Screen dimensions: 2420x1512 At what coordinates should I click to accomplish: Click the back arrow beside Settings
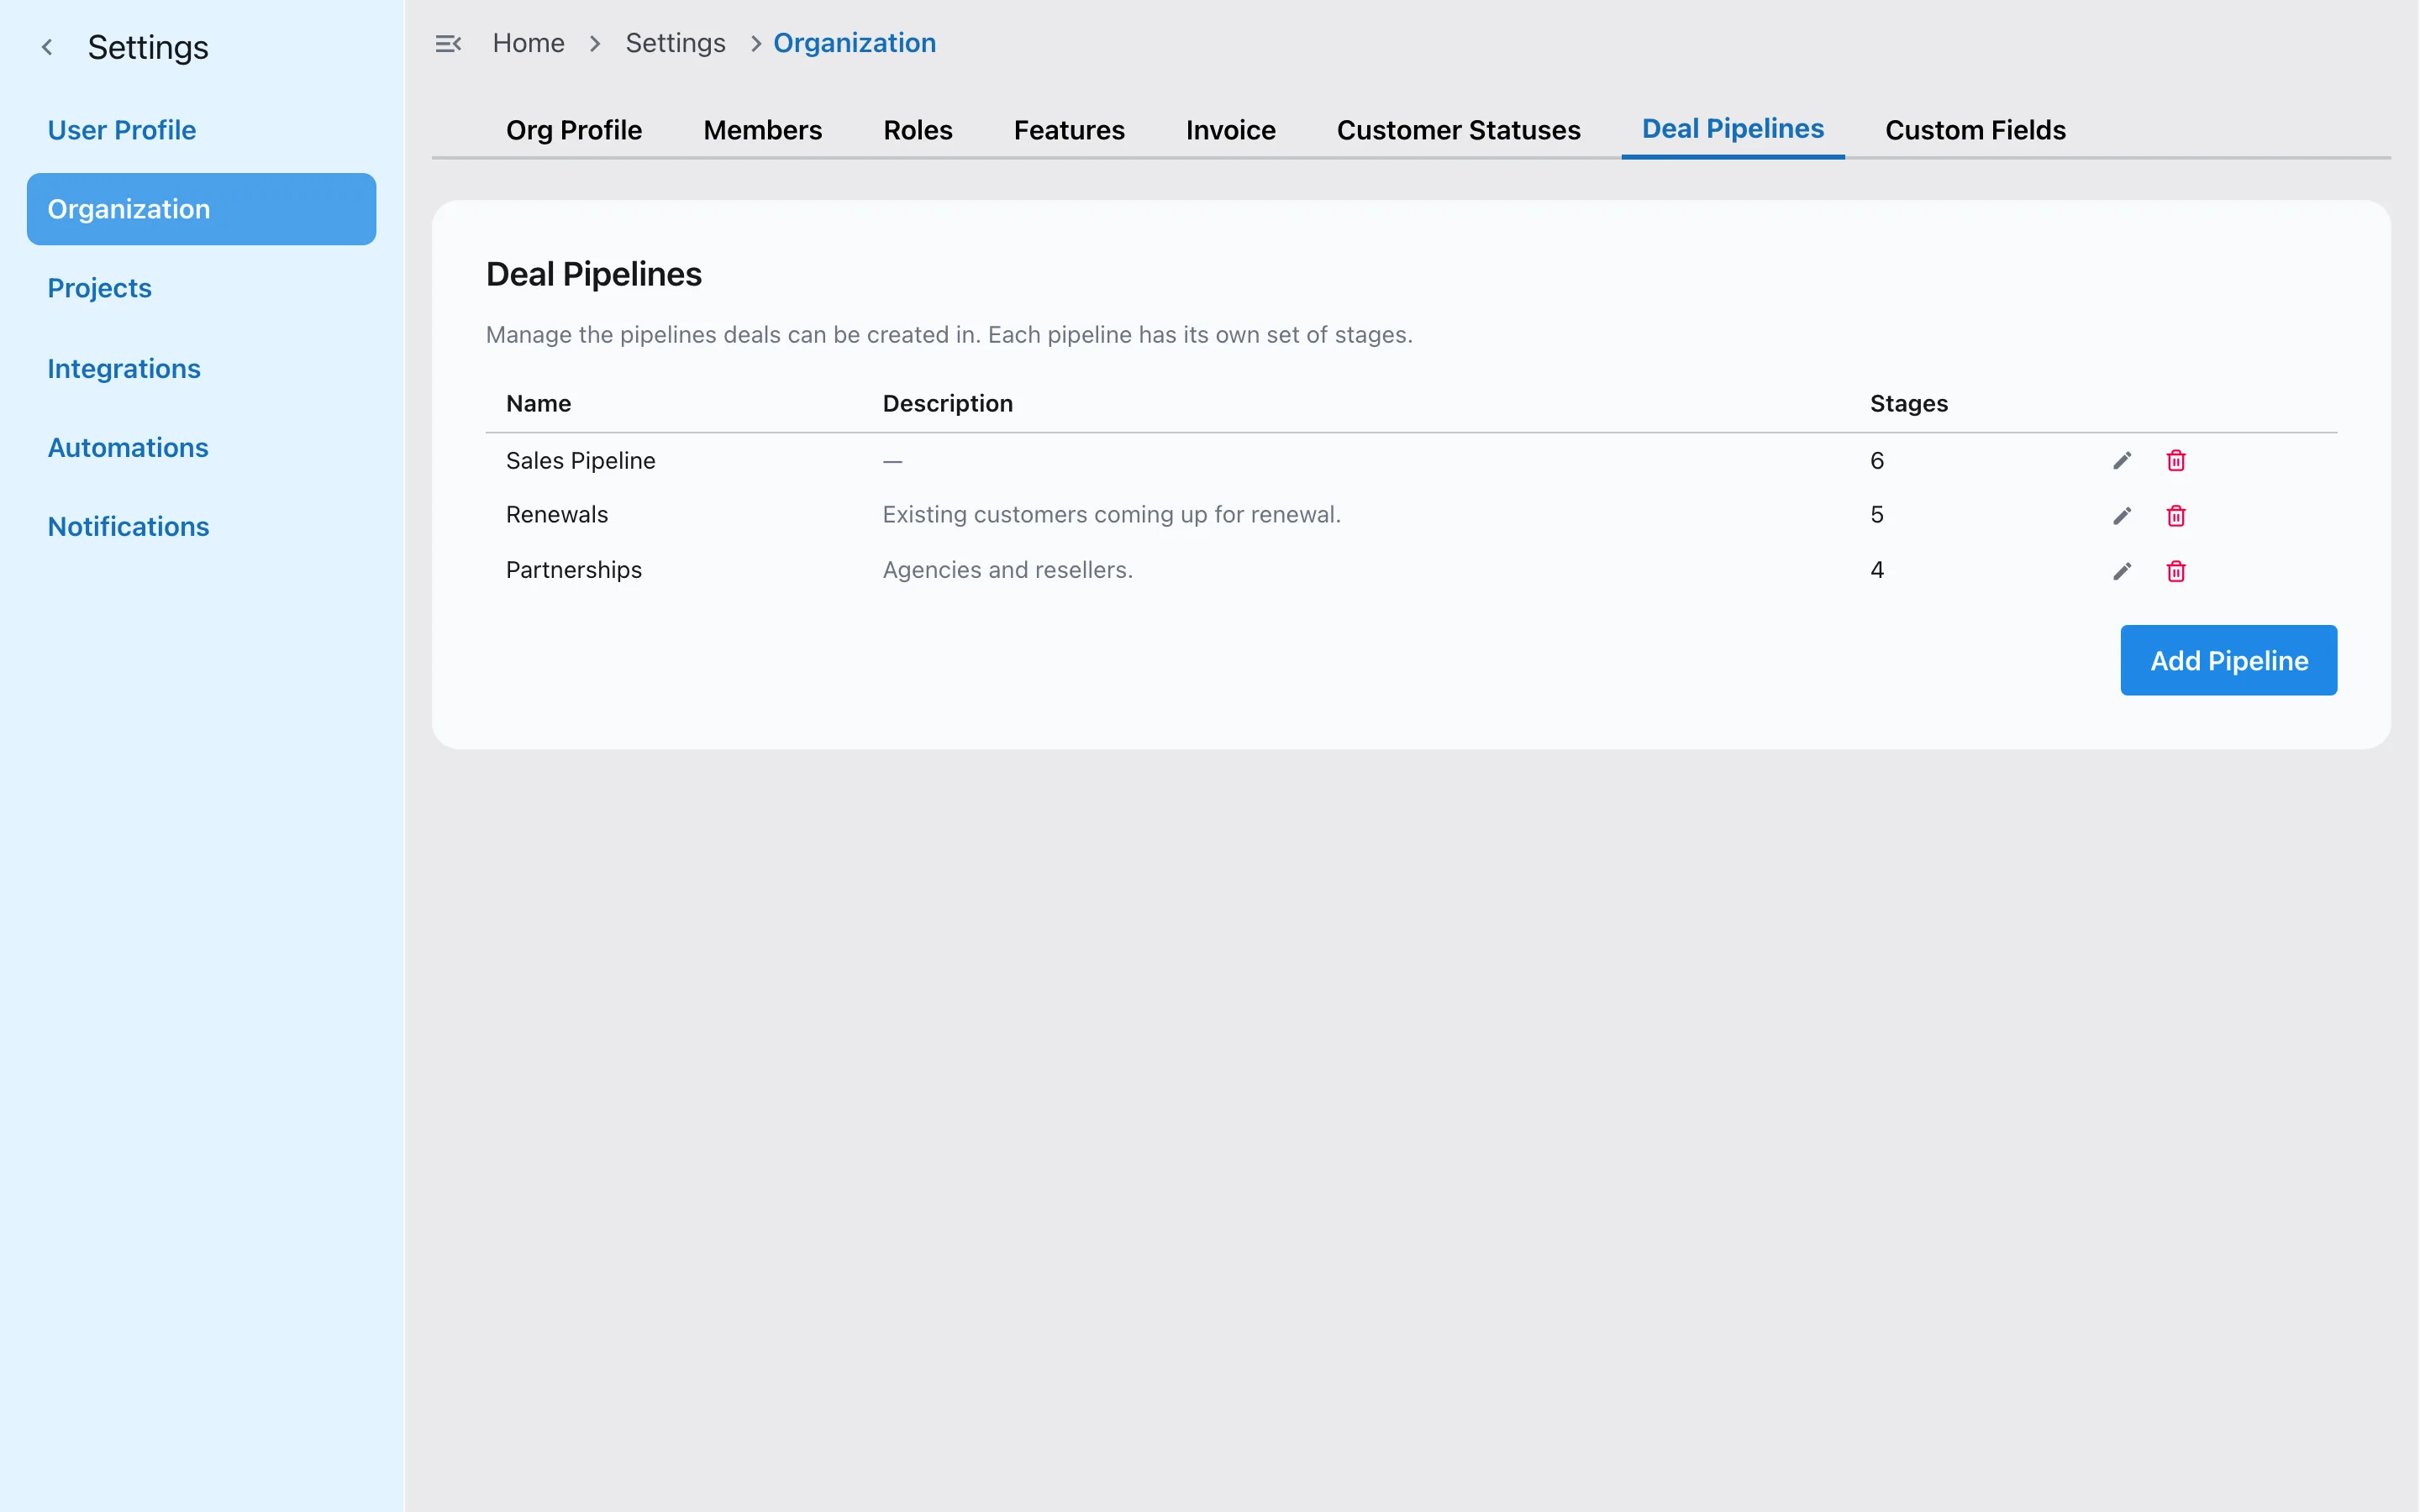(47, 47)
